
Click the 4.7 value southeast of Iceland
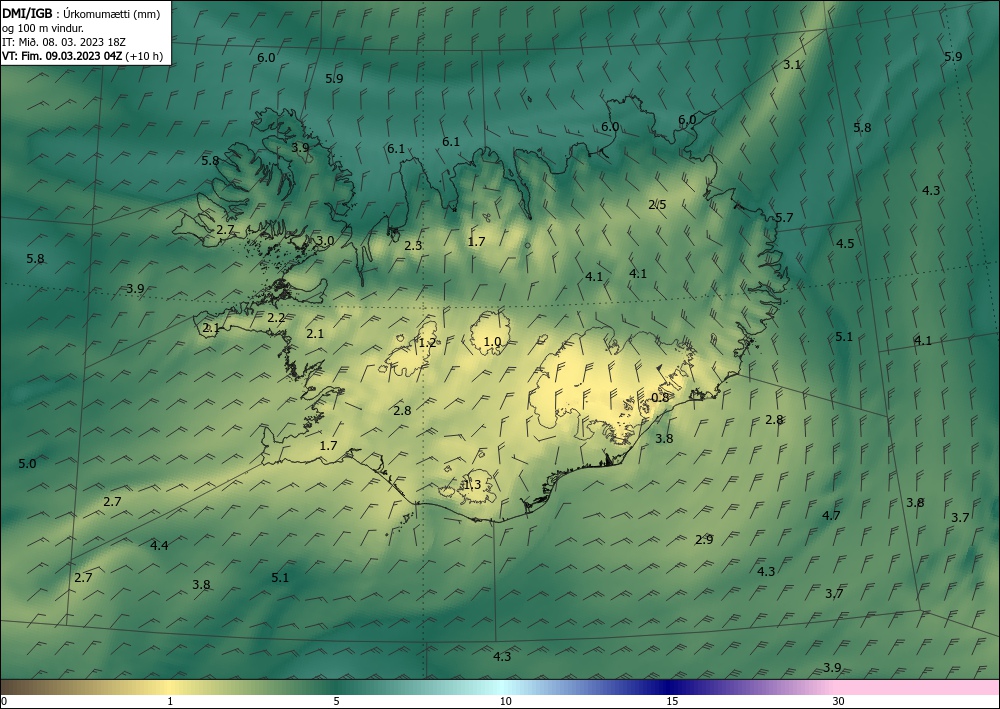(x=831, y=516)
